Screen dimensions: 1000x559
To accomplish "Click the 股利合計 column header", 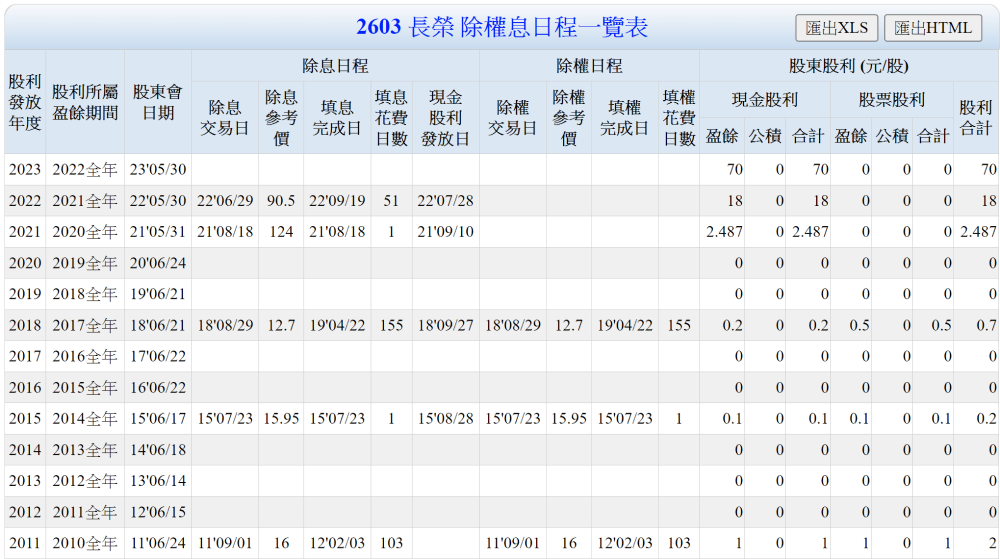I will (x=976, y=117).
